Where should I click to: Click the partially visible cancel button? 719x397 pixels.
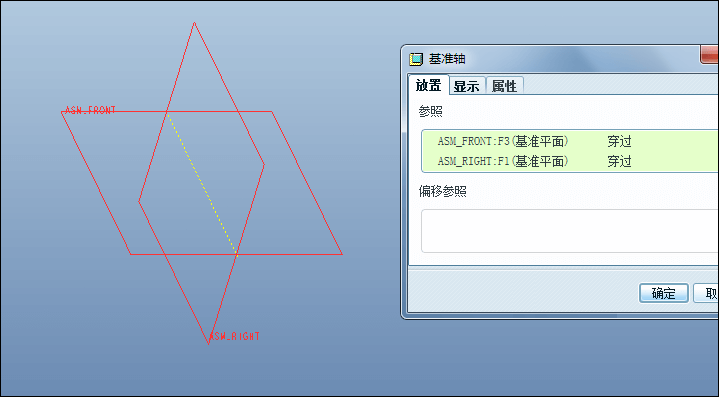pos(706,293)
